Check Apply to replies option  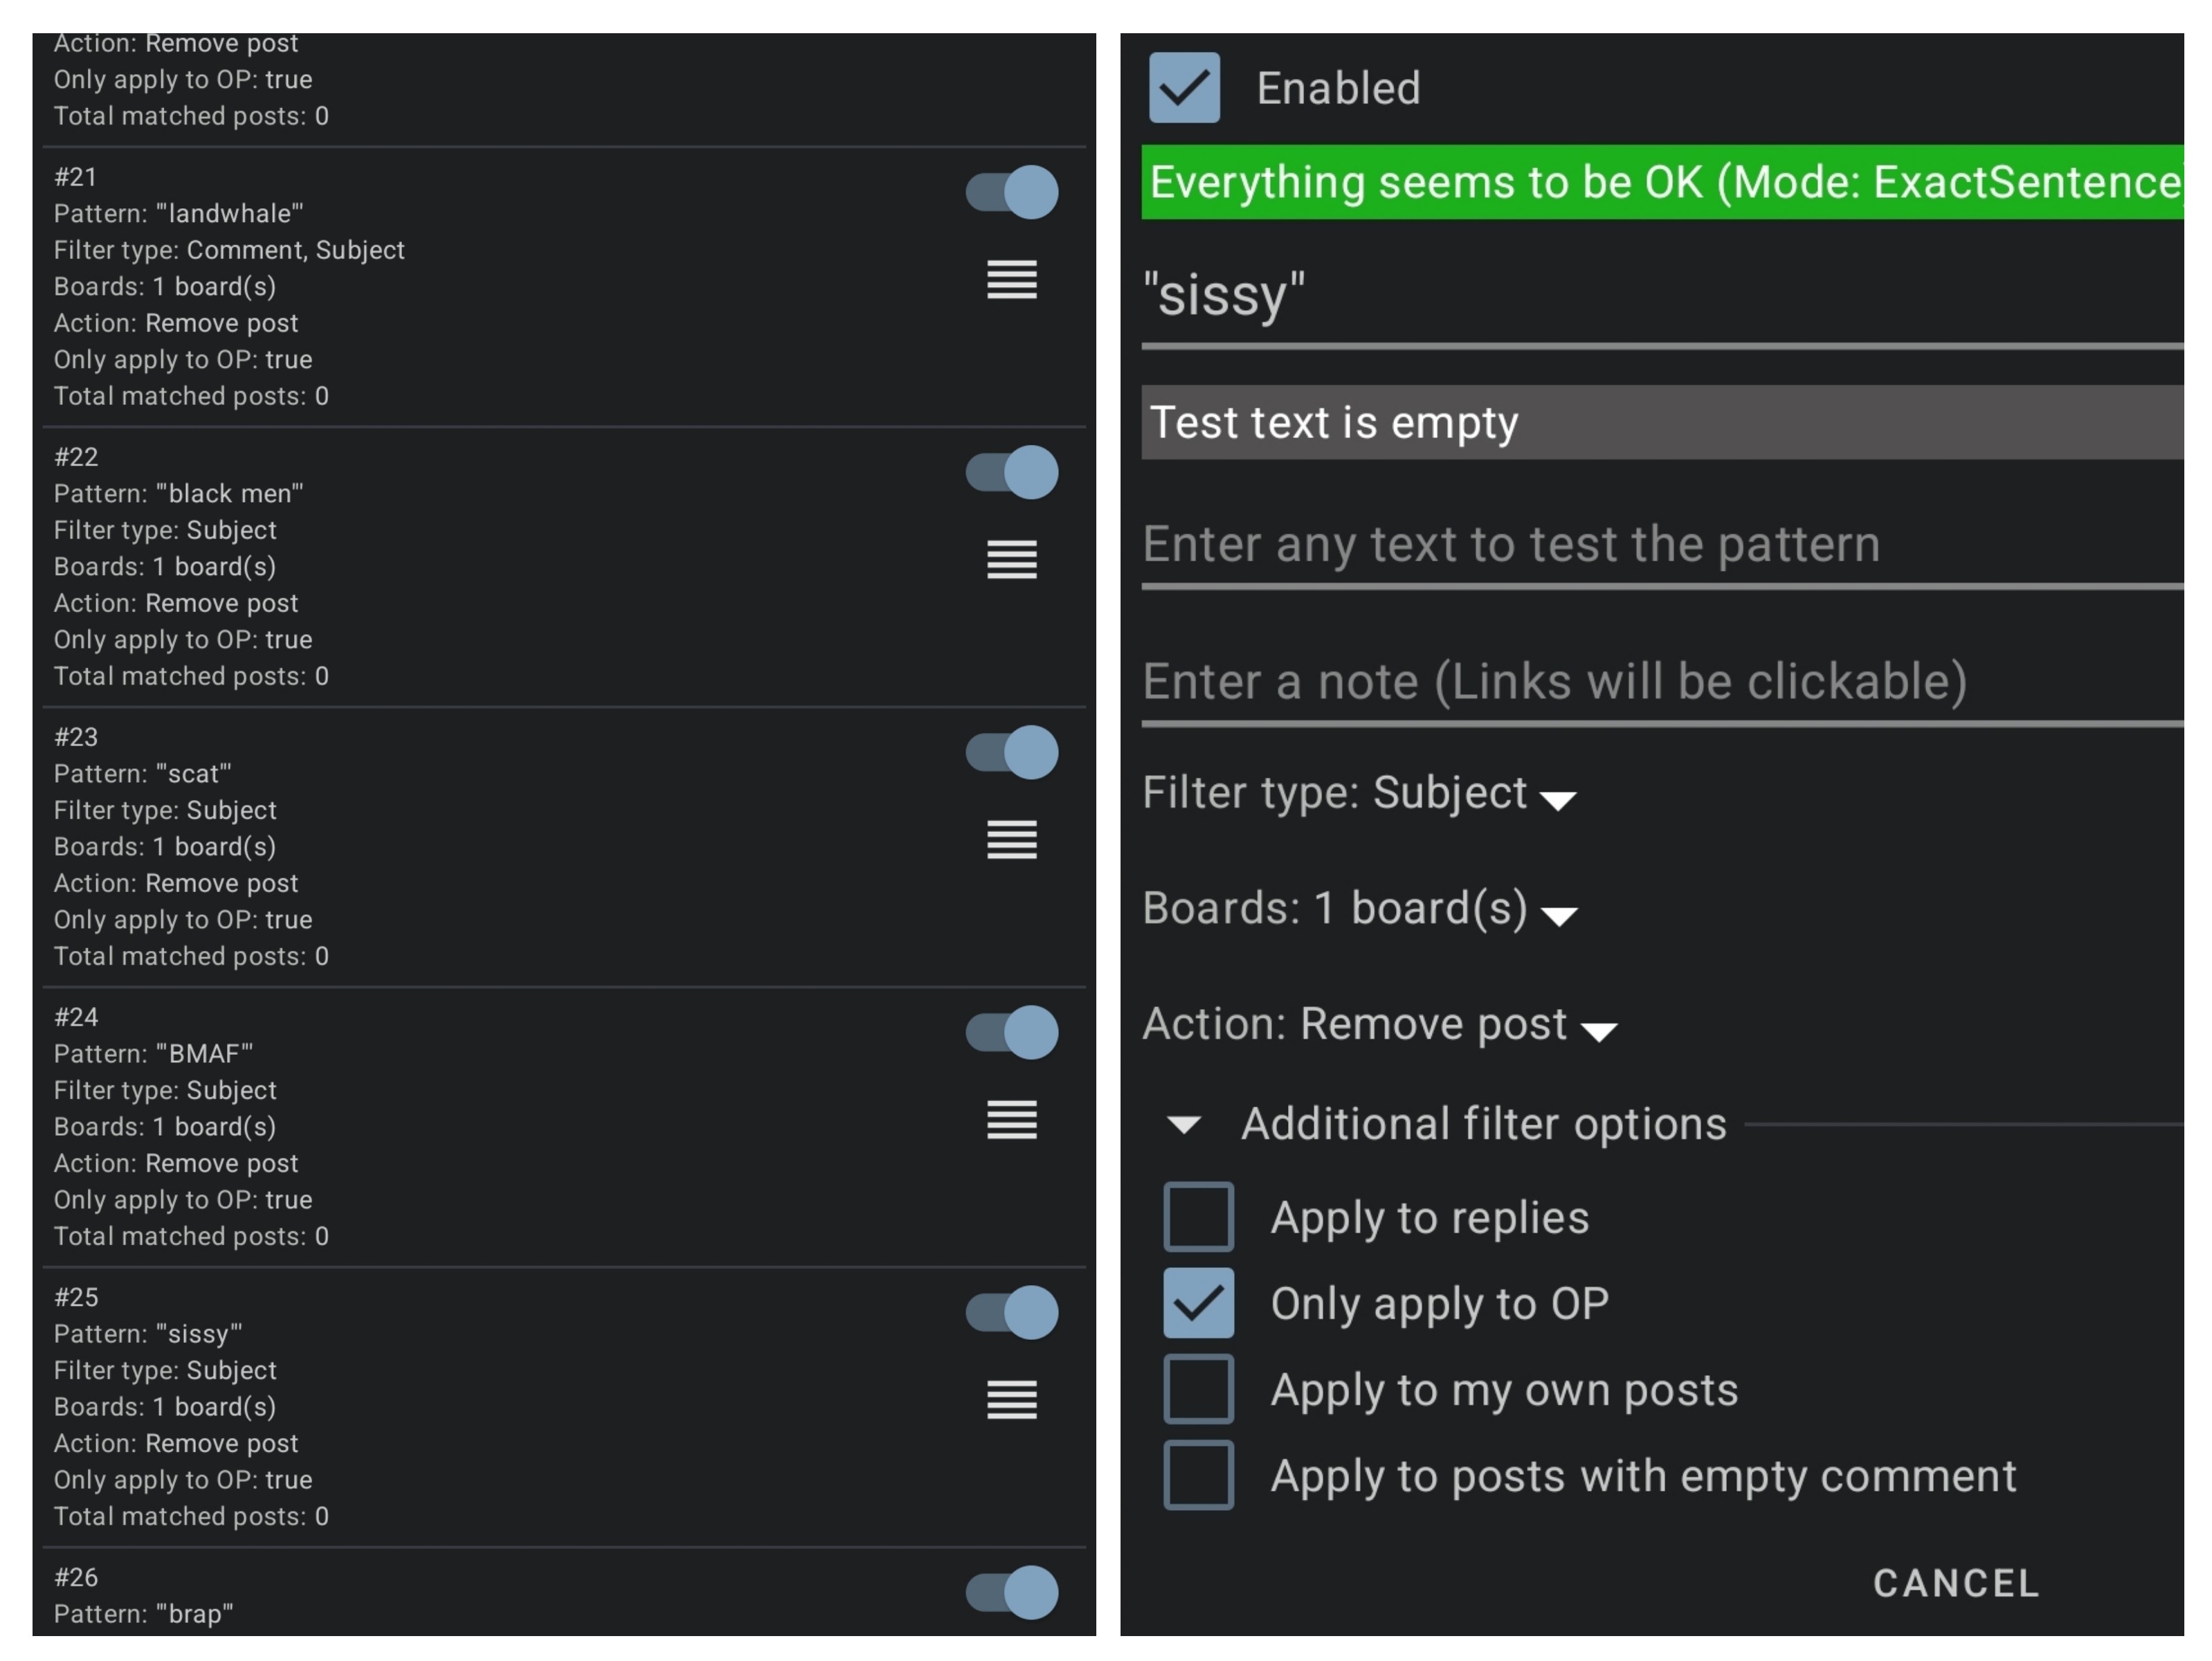(x=1198, y=1217)
